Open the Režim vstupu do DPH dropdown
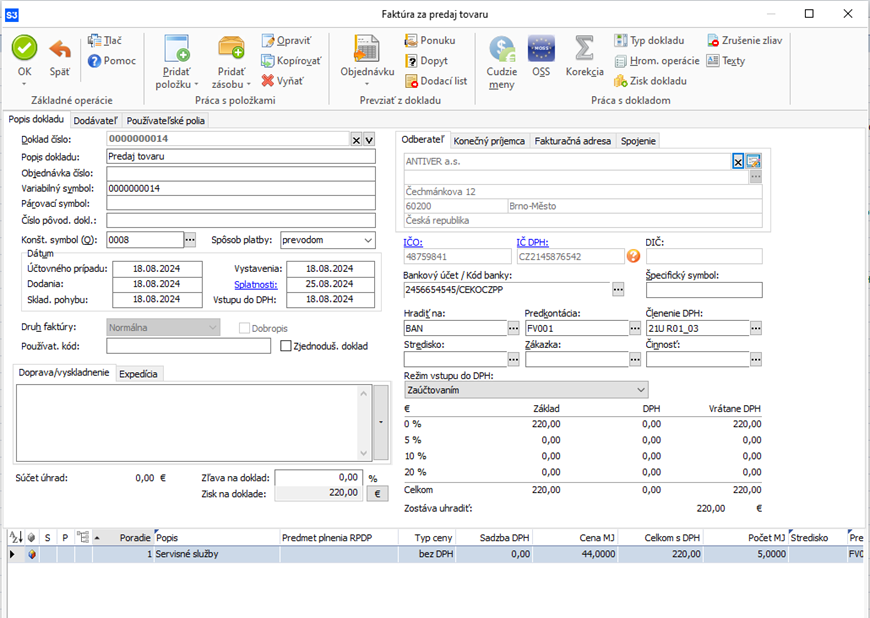This screenshot has height=618, width=870. click(640, 390)
